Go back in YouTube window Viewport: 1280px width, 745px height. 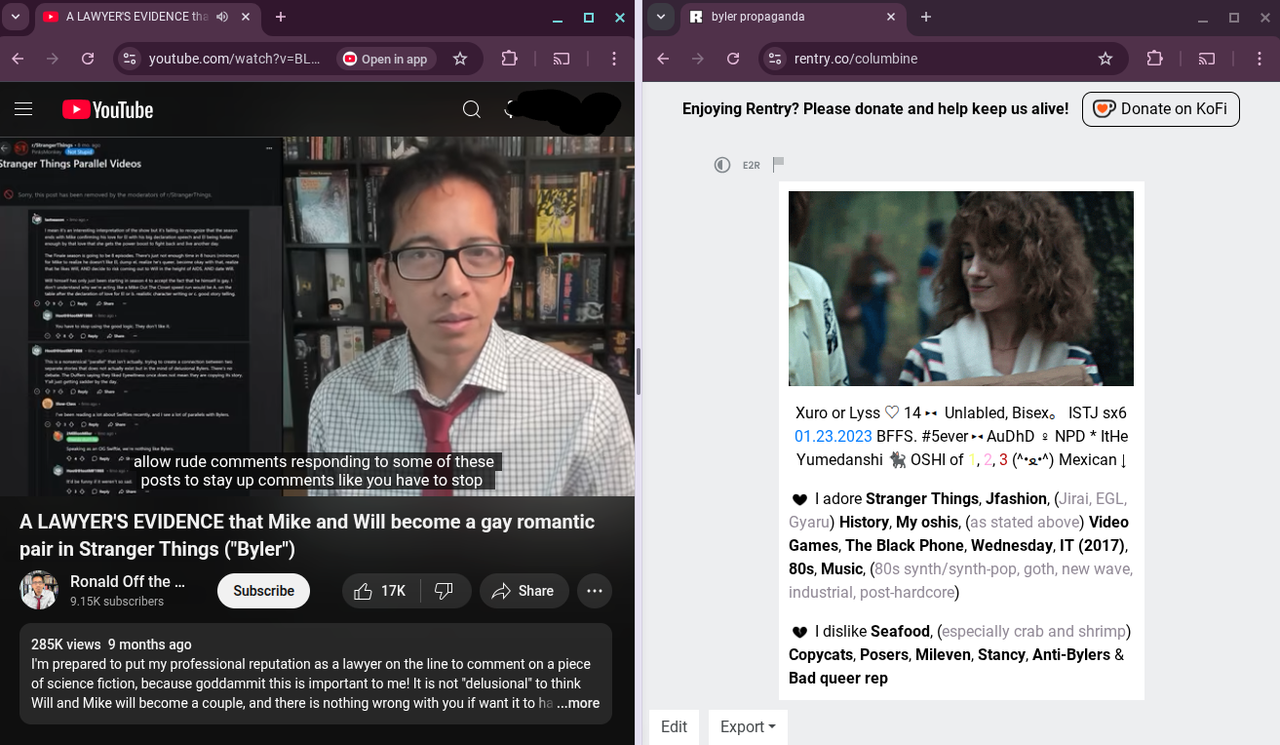click(x=18, y=59)
